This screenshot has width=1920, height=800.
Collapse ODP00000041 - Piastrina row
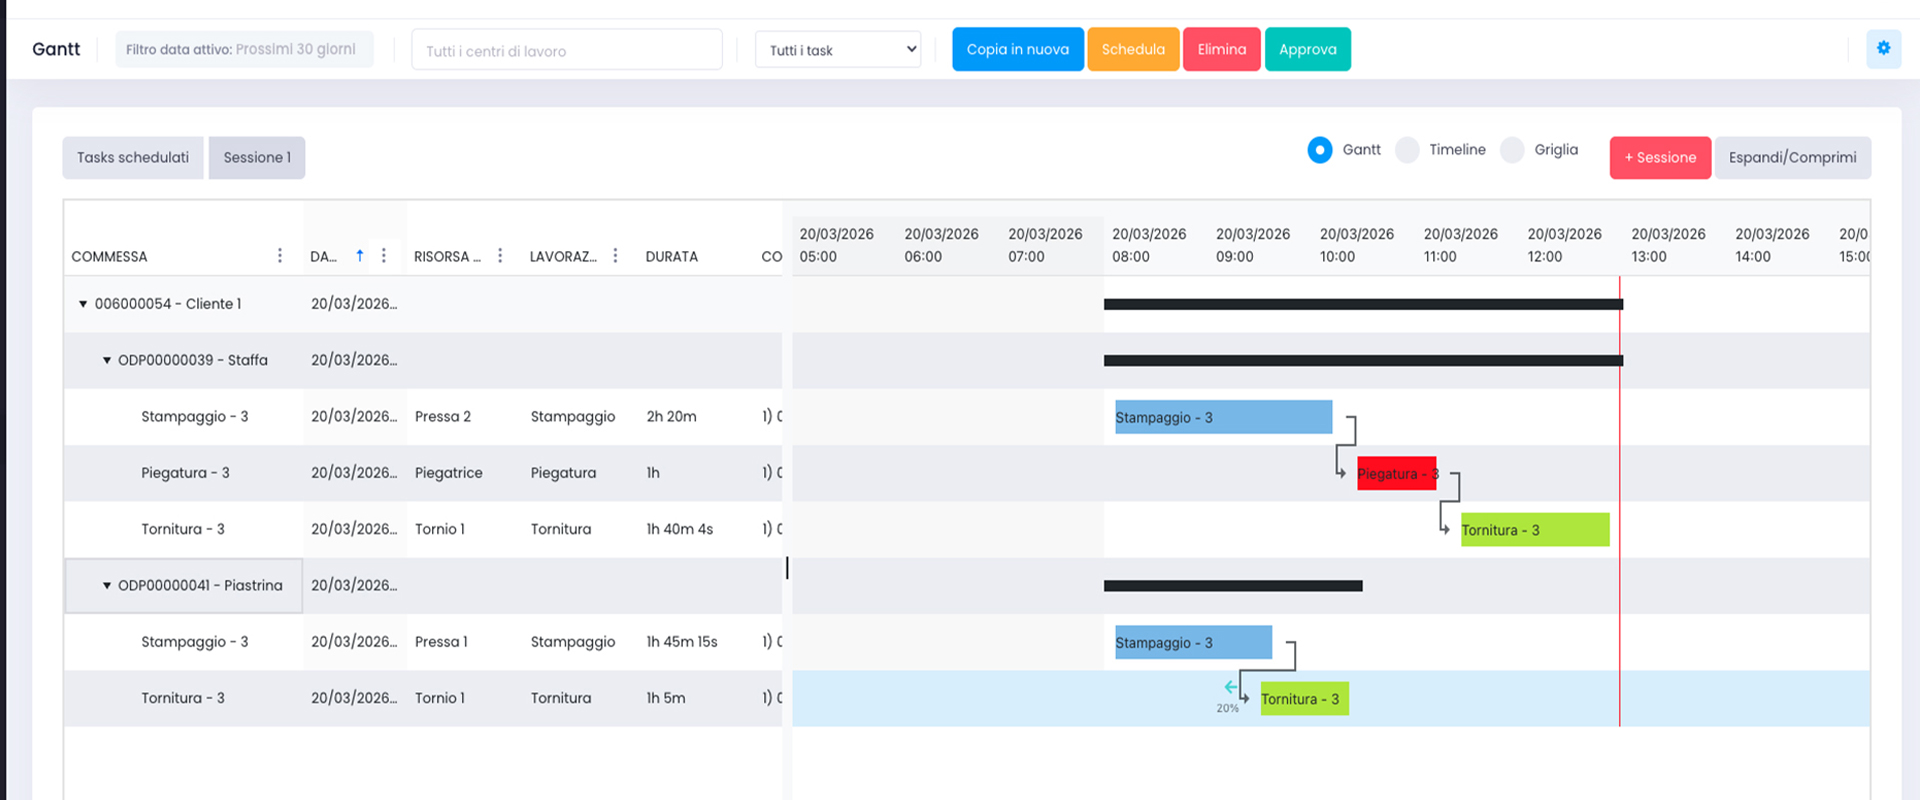tap(107, 586)
